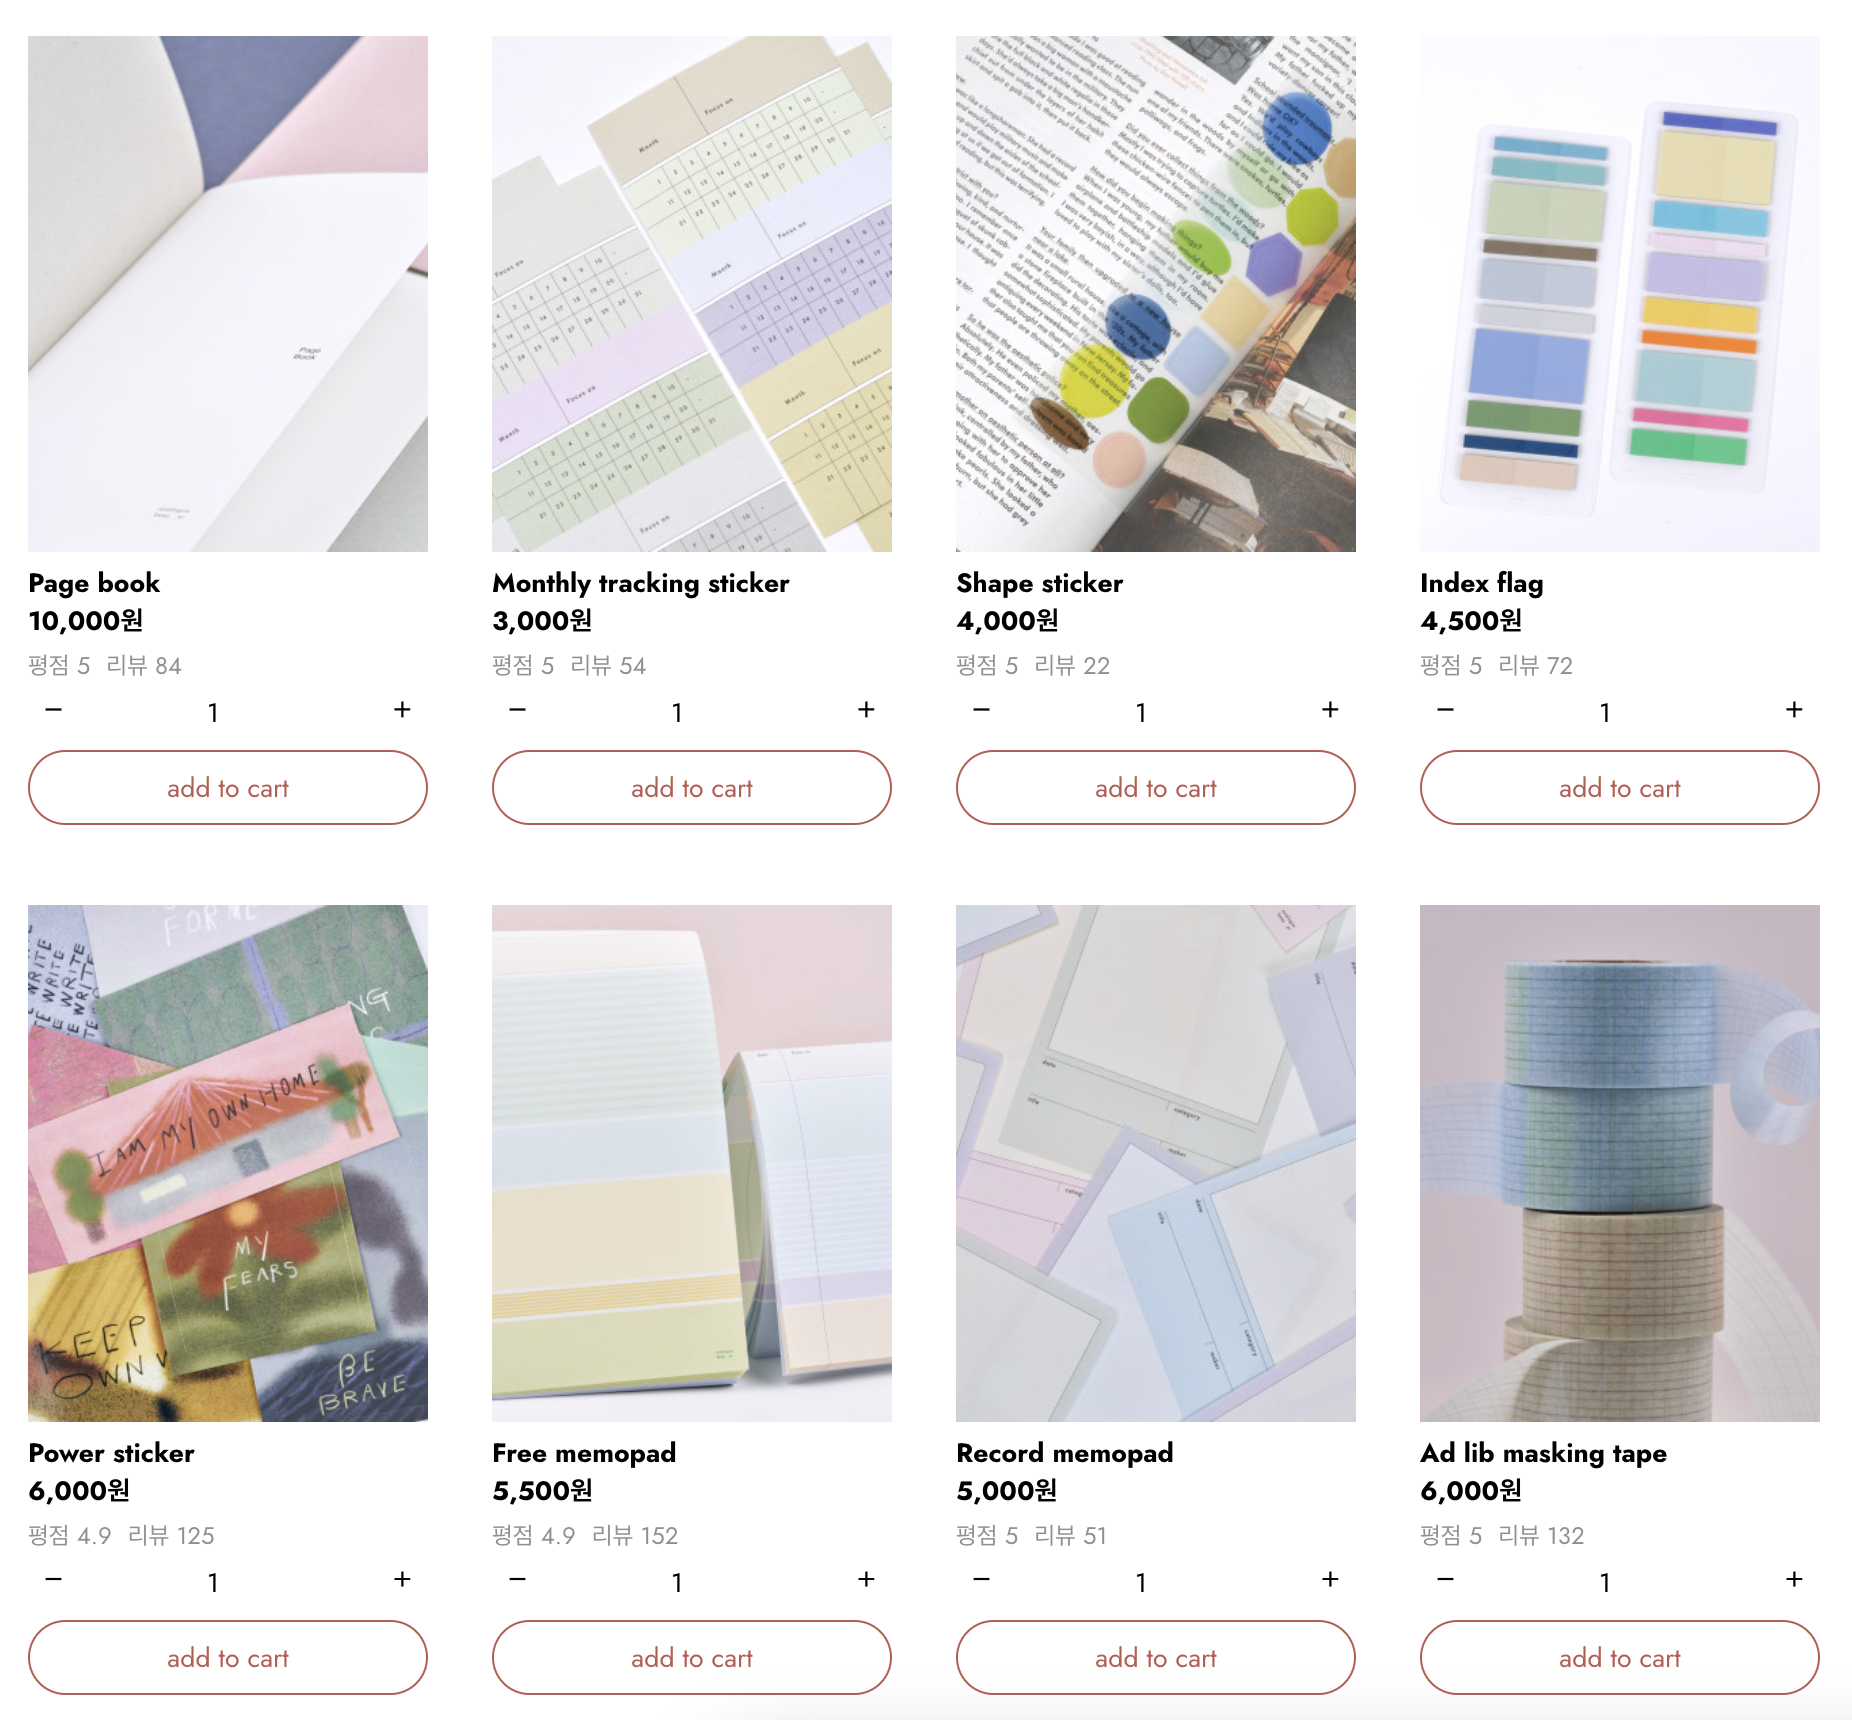
Task: Add Index flag to cart
Action: coord(1620,788)
